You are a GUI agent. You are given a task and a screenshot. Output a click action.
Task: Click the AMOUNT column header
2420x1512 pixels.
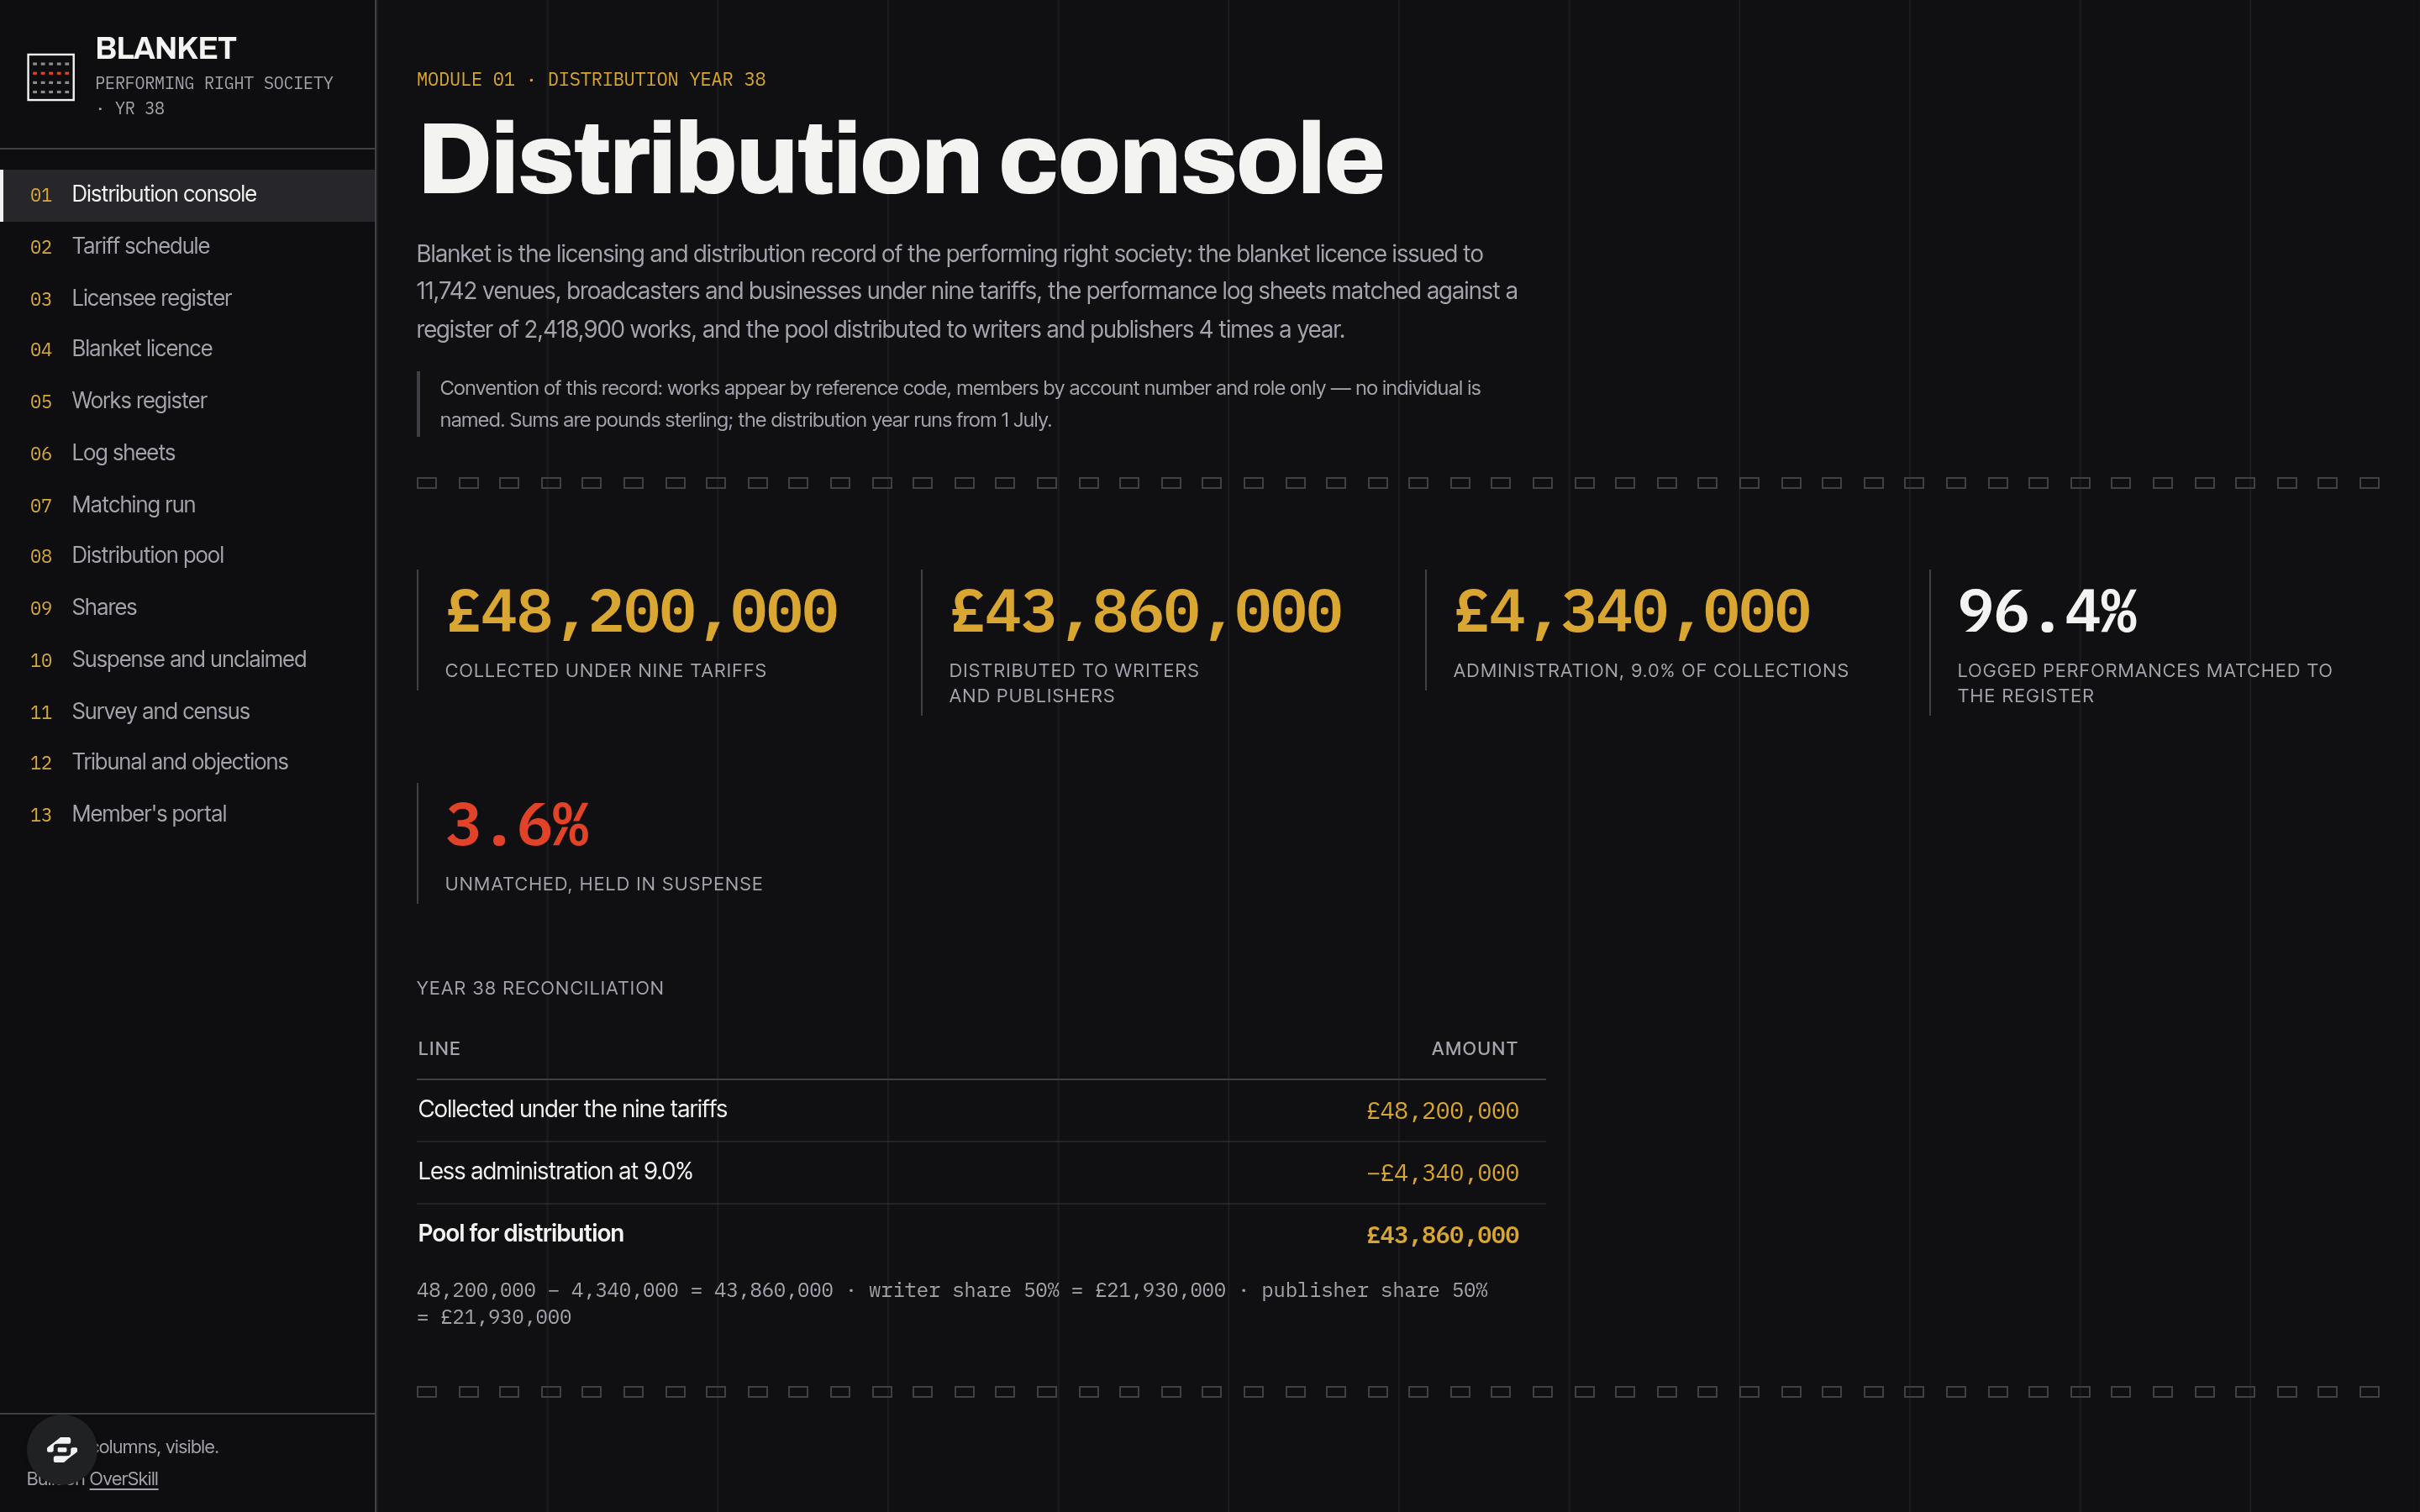(1474, 1048)
